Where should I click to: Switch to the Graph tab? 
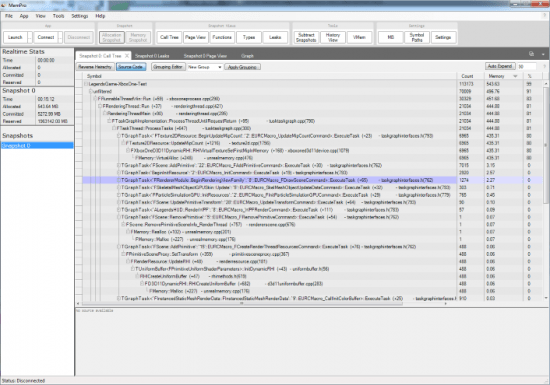[x=247, y=56]
